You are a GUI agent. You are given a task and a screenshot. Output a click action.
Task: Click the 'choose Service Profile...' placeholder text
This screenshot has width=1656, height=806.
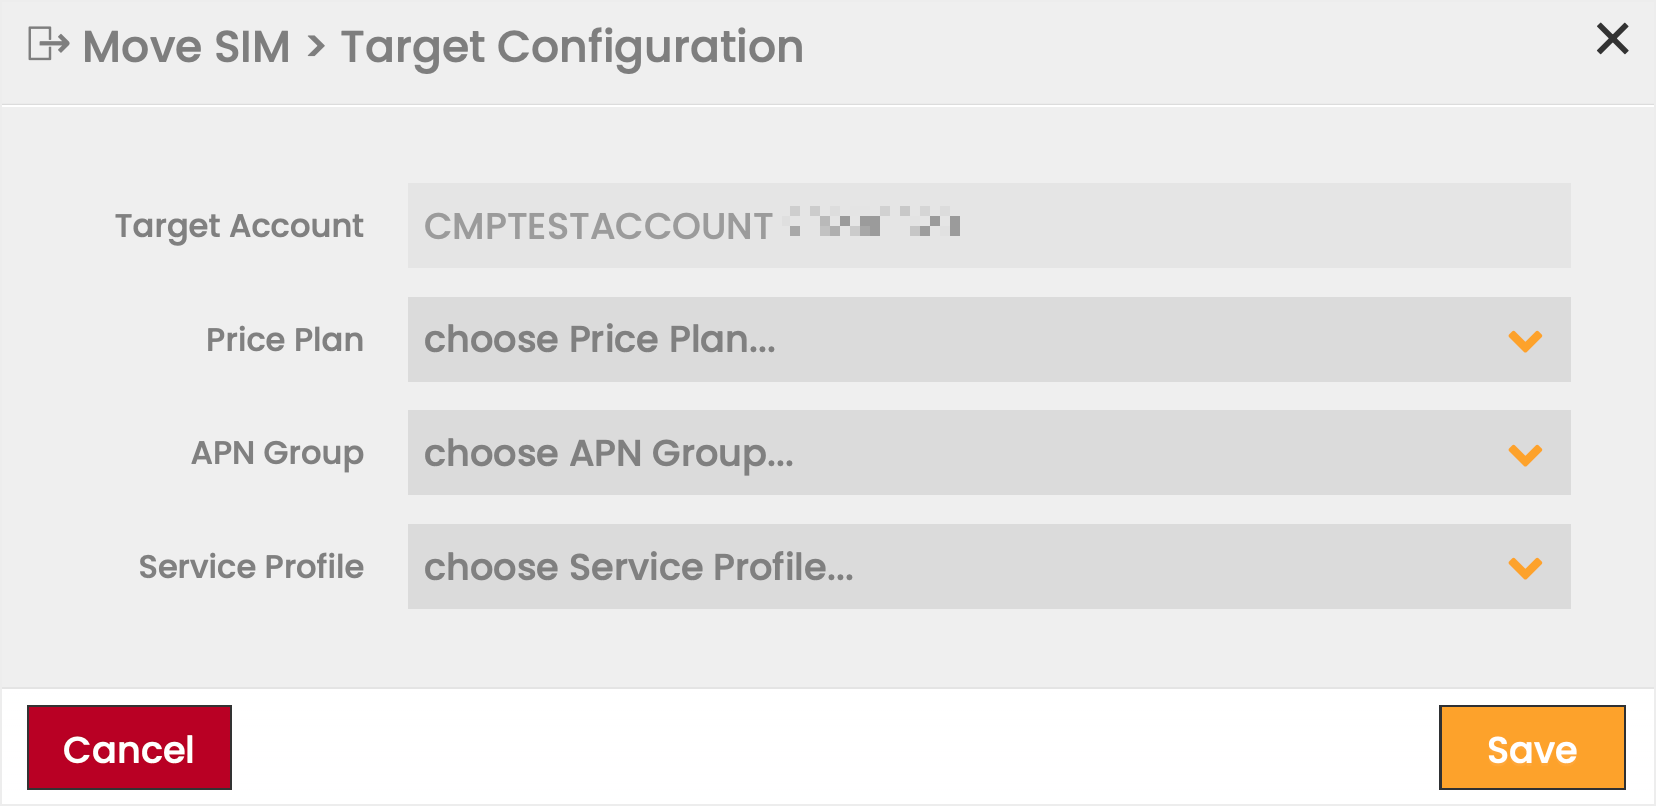[x=639, y=567]
